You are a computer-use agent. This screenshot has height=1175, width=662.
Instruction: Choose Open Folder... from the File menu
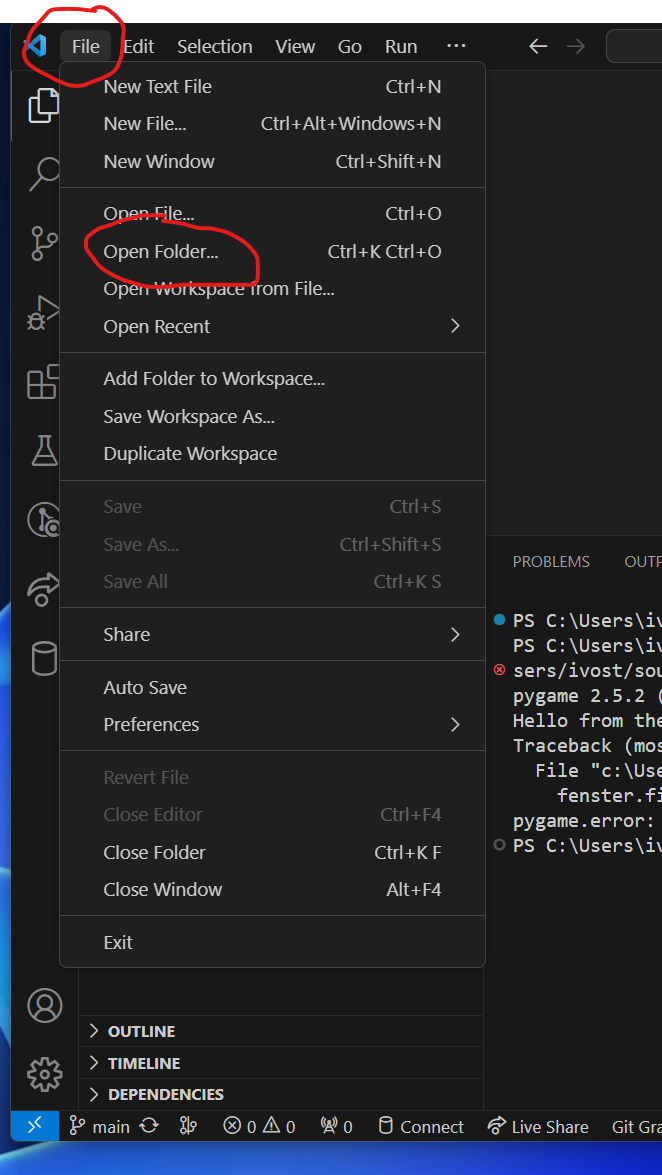point(161,251)
